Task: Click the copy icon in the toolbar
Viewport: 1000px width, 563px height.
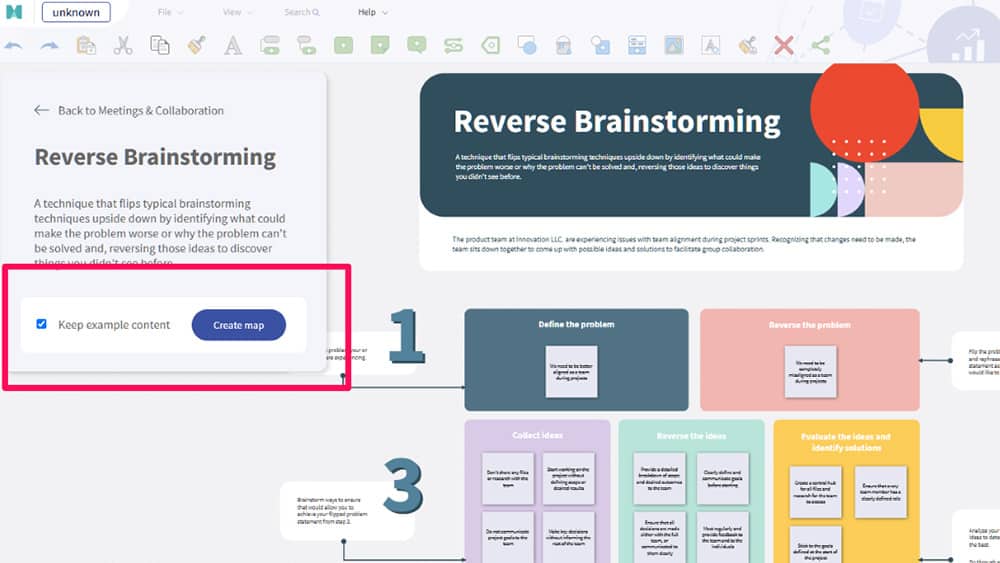Action: [x=159, y=45]
